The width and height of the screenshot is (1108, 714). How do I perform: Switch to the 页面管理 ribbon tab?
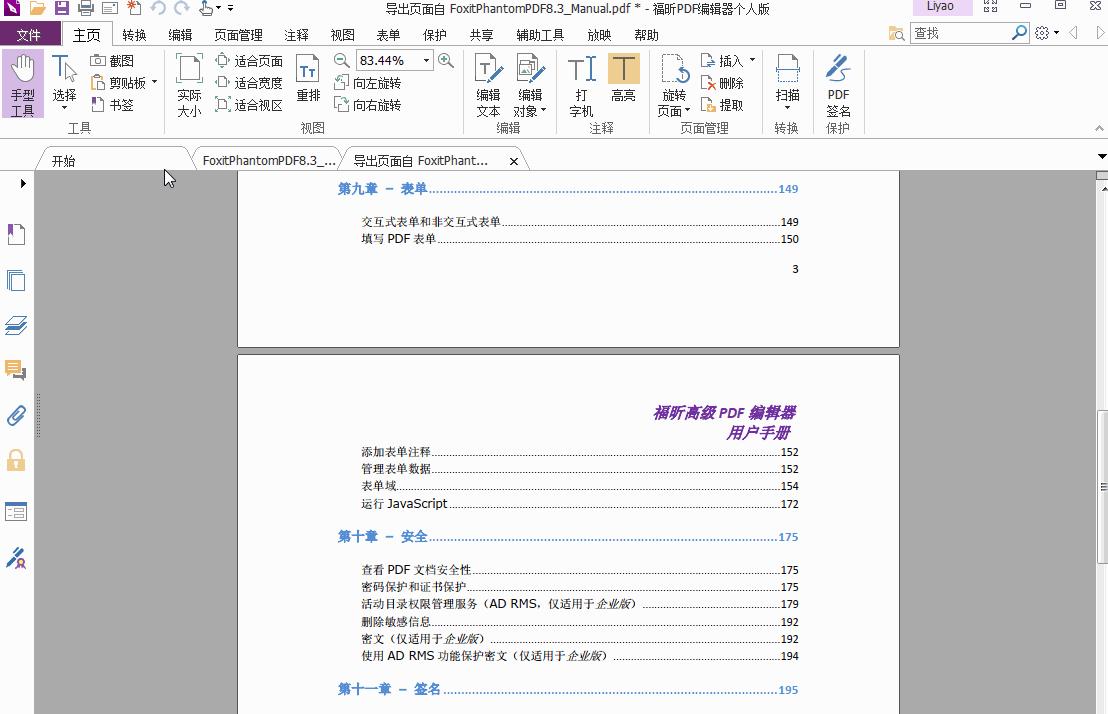click(x=237, y=34)
